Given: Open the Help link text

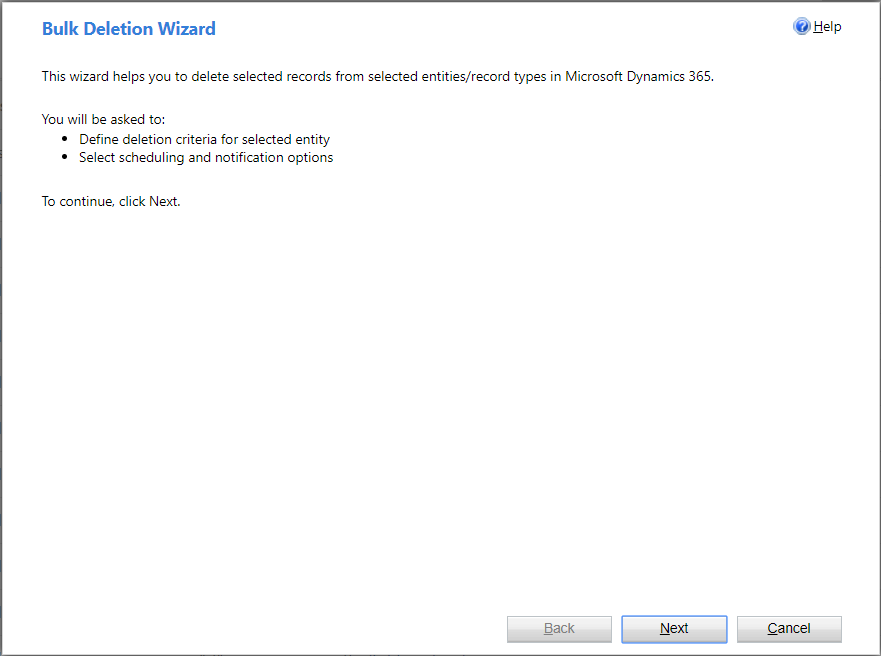Looking at the screenshot, I should [x=827, y=26].
